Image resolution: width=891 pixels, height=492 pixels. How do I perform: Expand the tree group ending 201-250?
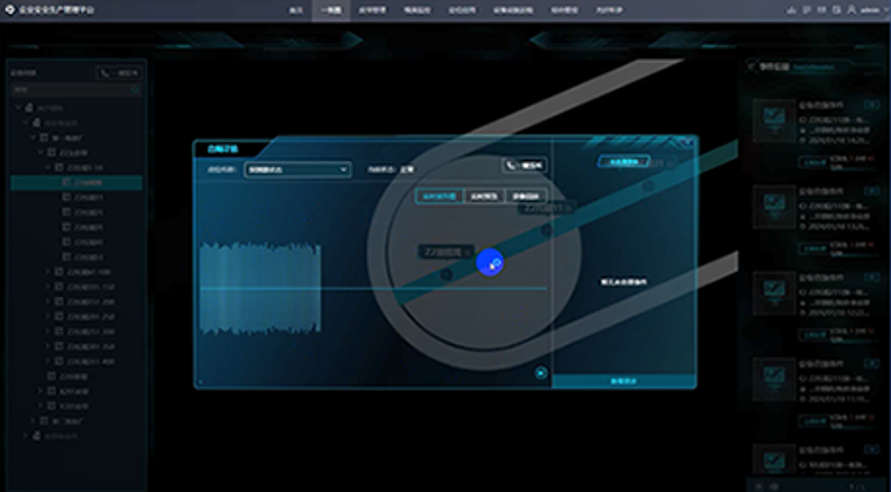[x=48, y=316]
